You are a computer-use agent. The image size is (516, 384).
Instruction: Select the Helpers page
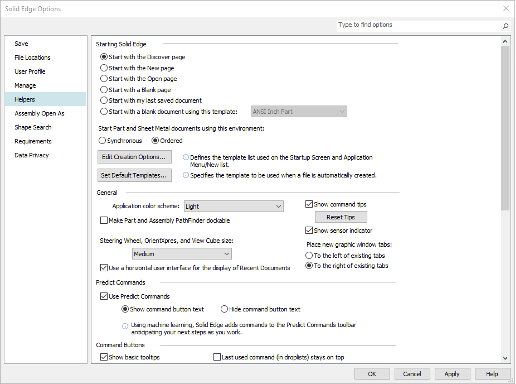pos(45,99)
